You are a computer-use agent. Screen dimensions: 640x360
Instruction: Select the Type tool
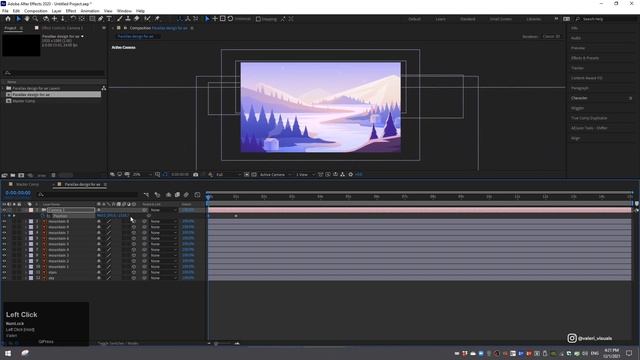pyautogui.click(x=109, y=19)
